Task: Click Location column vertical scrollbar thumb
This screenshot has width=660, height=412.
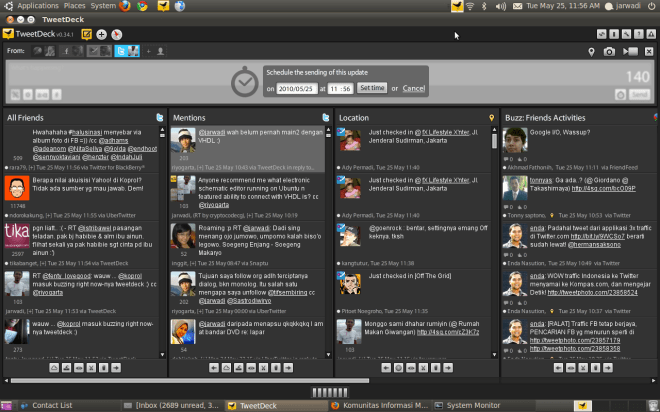Action: coord(494,141)
